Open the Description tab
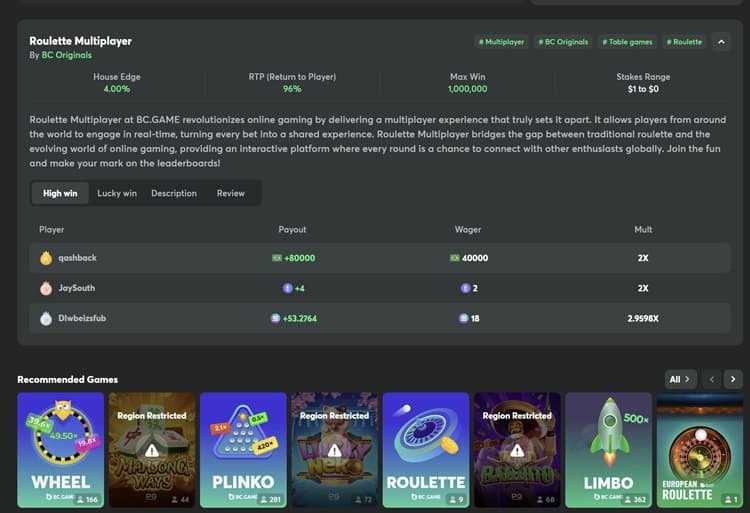This screenshot has height=513, width=750. 174,193
